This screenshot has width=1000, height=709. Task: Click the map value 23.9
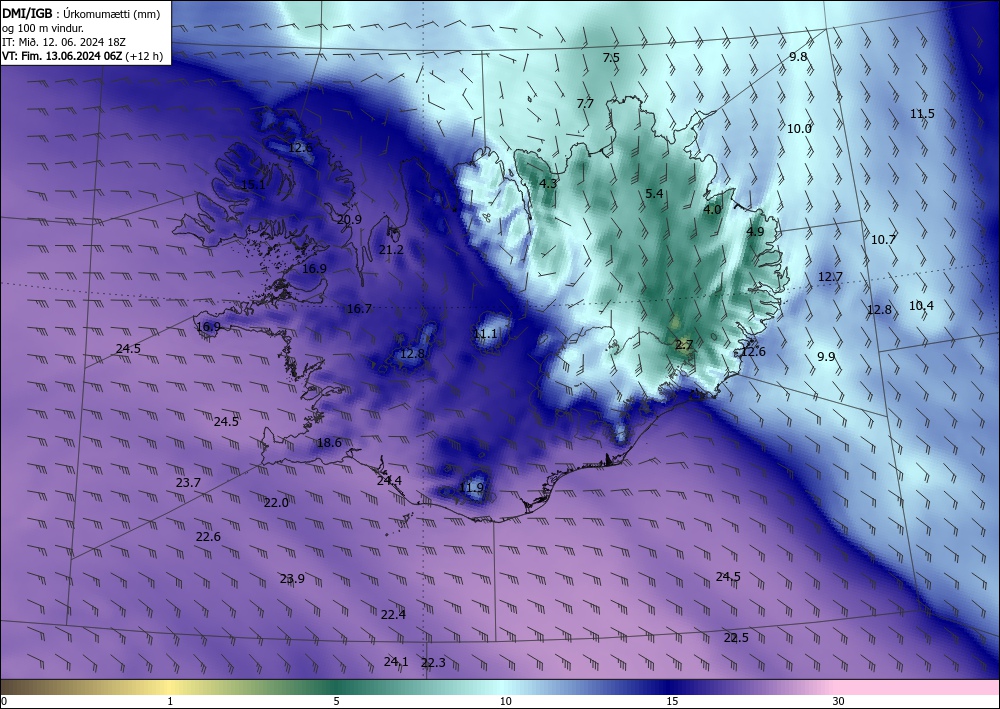click(292, 580)
